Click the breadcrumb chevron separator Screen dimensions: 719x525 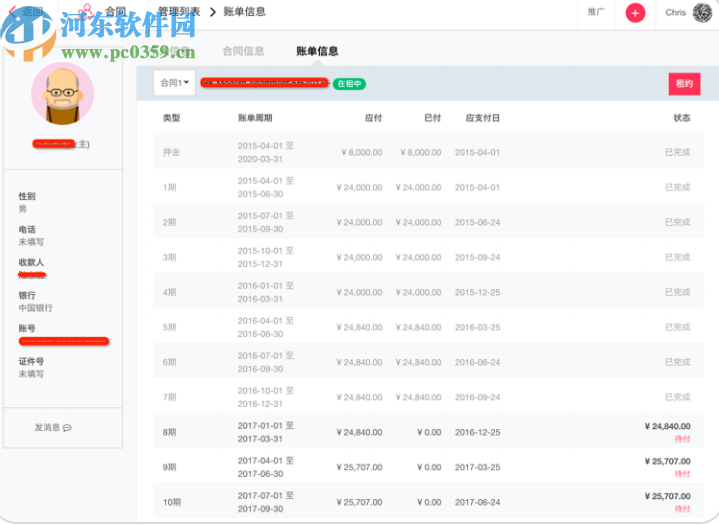[212, 12]
